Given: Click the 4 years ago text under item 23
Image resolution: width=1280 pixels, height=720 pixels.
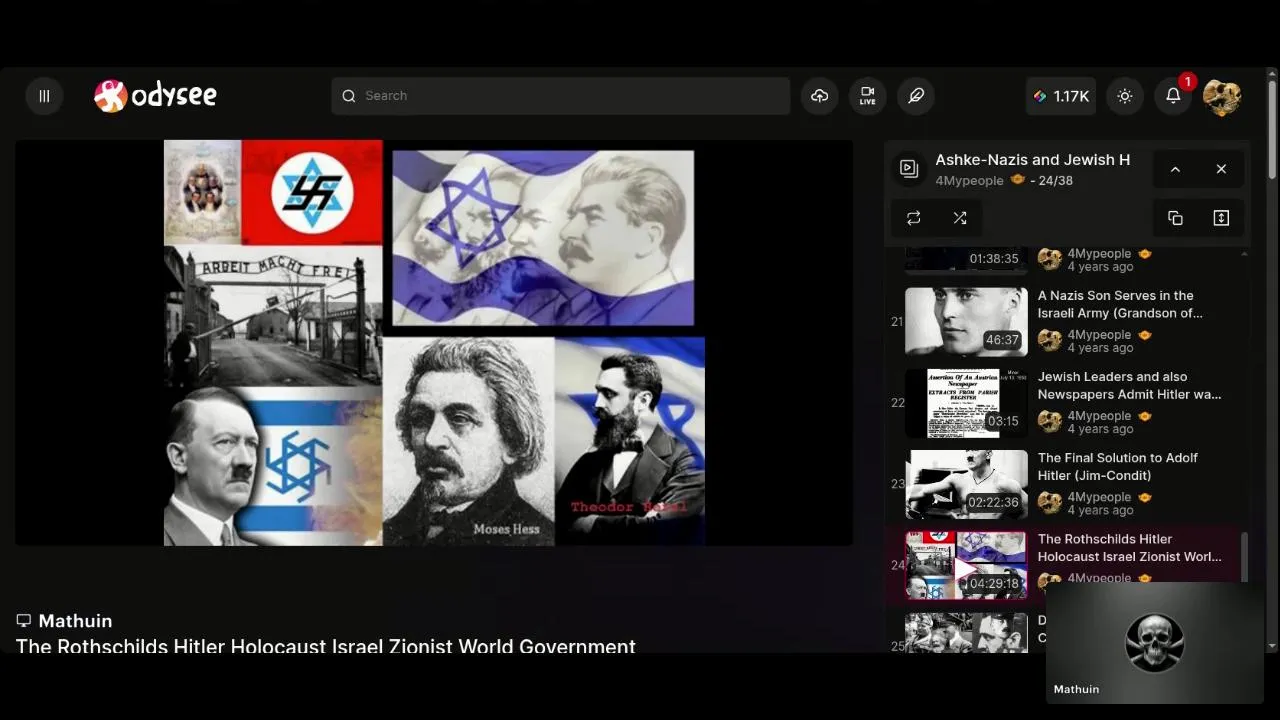Looking at the screenshot, I should click(x=1100, y=510).
